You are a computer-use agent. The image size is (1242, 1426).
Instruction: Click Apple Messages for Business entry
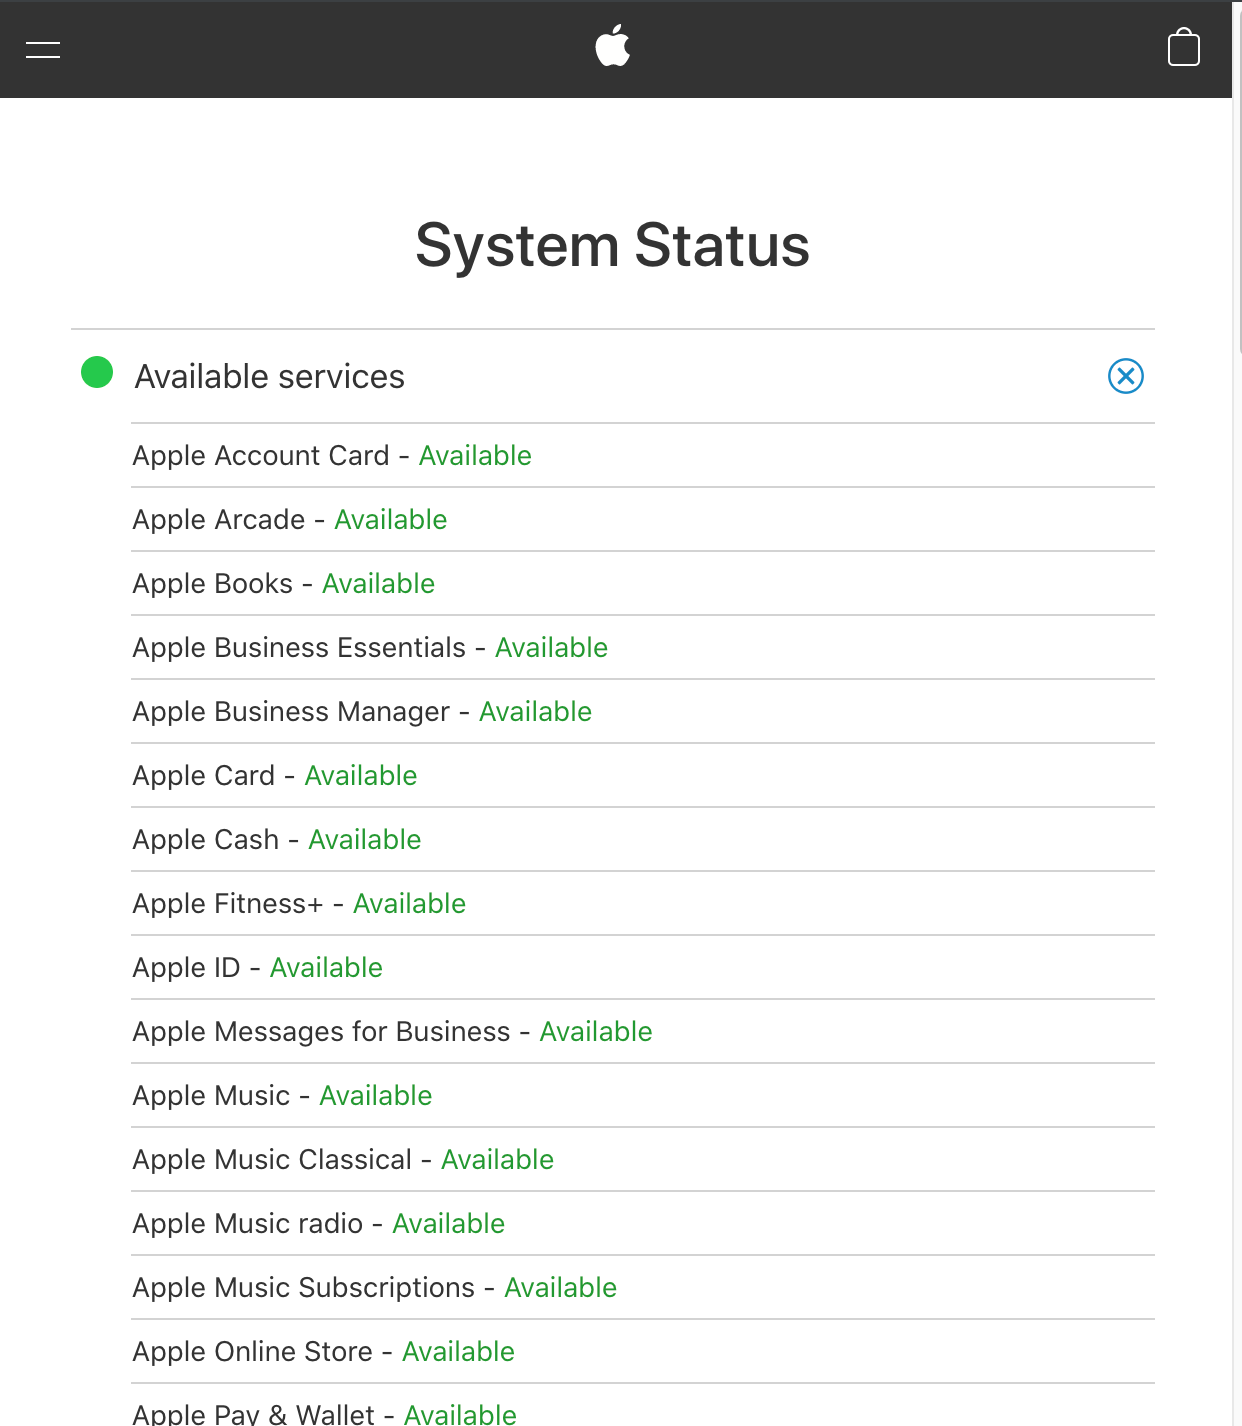[392, 1032]
